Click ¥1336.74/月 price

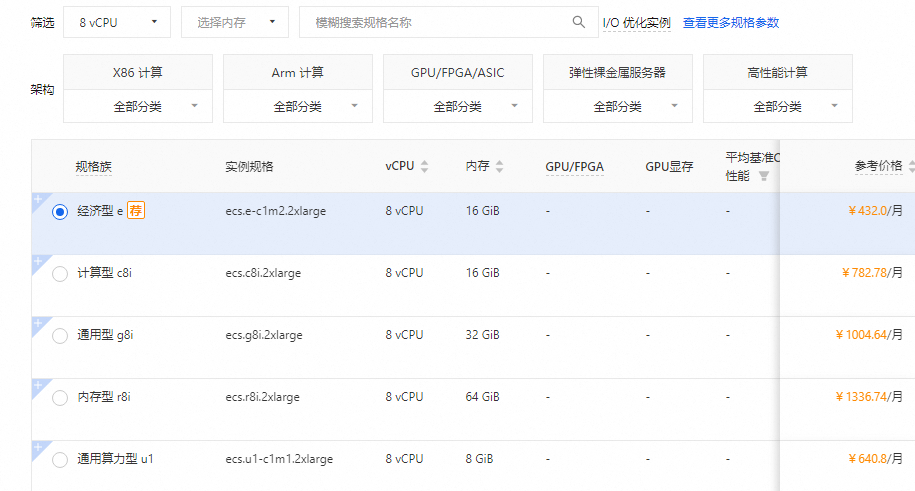[x=869, y=396]
